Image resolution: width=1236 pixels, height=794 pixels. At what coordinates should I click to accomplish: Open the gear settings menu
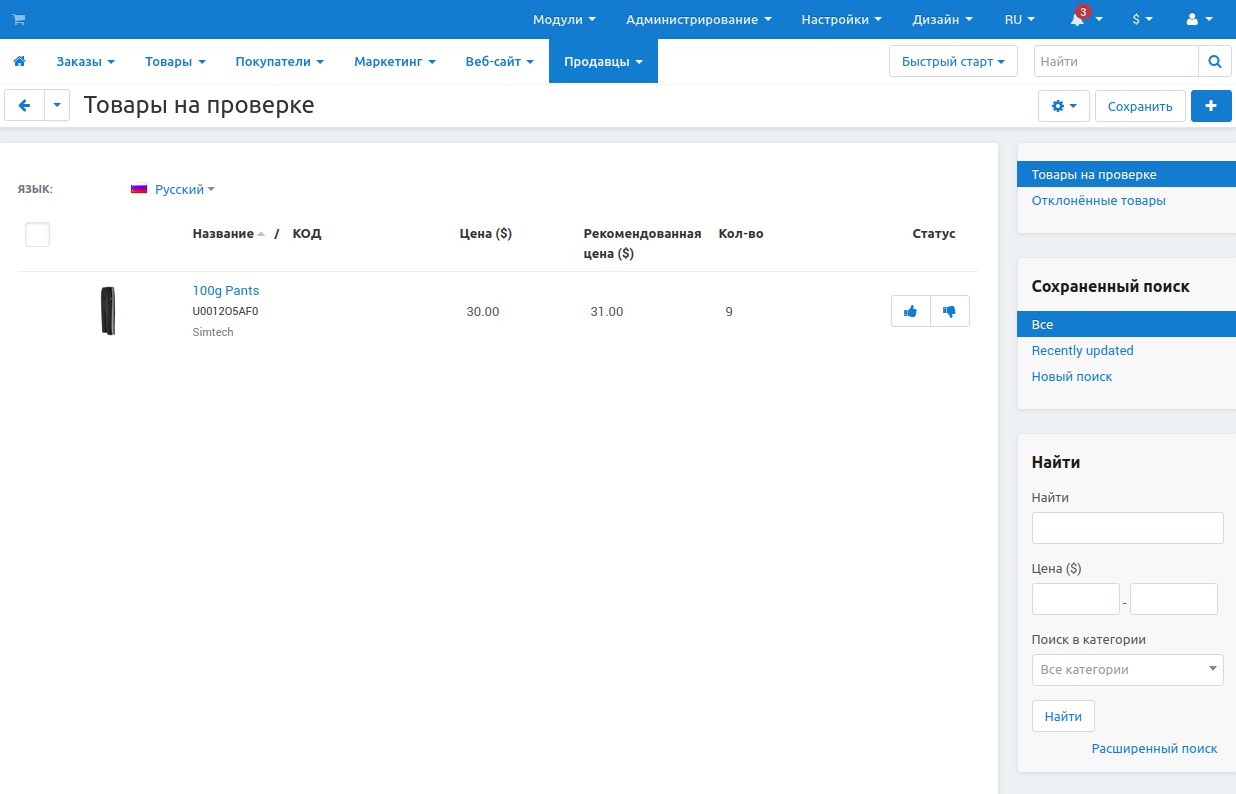click(1064, 106)
